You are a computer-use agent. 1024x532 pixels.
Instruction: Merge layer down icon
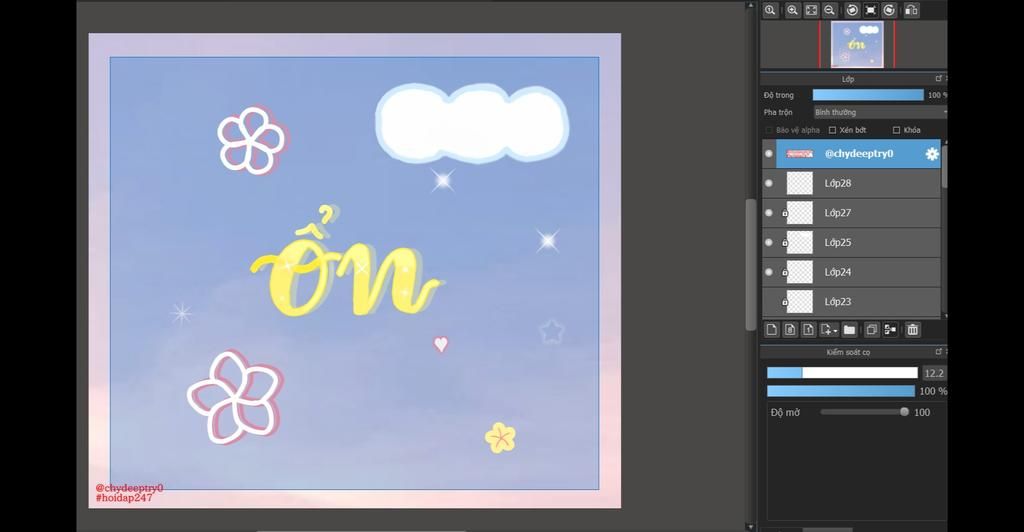click(889, 330)
